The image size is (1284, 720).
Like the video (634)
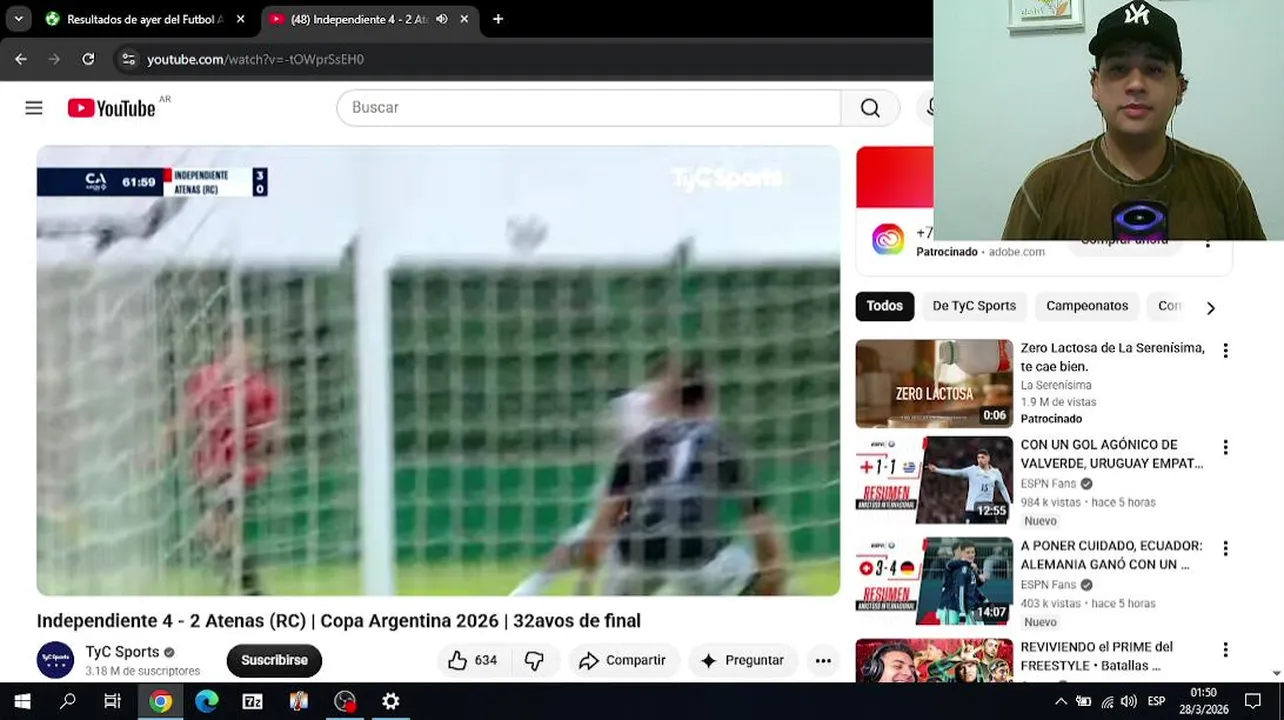coord(474,660)
